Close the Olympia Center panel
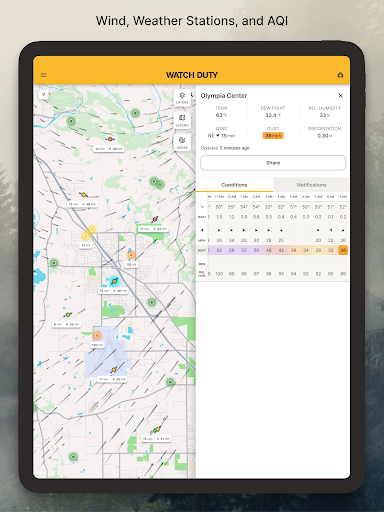The image size is (384, 512). (340, 96)
